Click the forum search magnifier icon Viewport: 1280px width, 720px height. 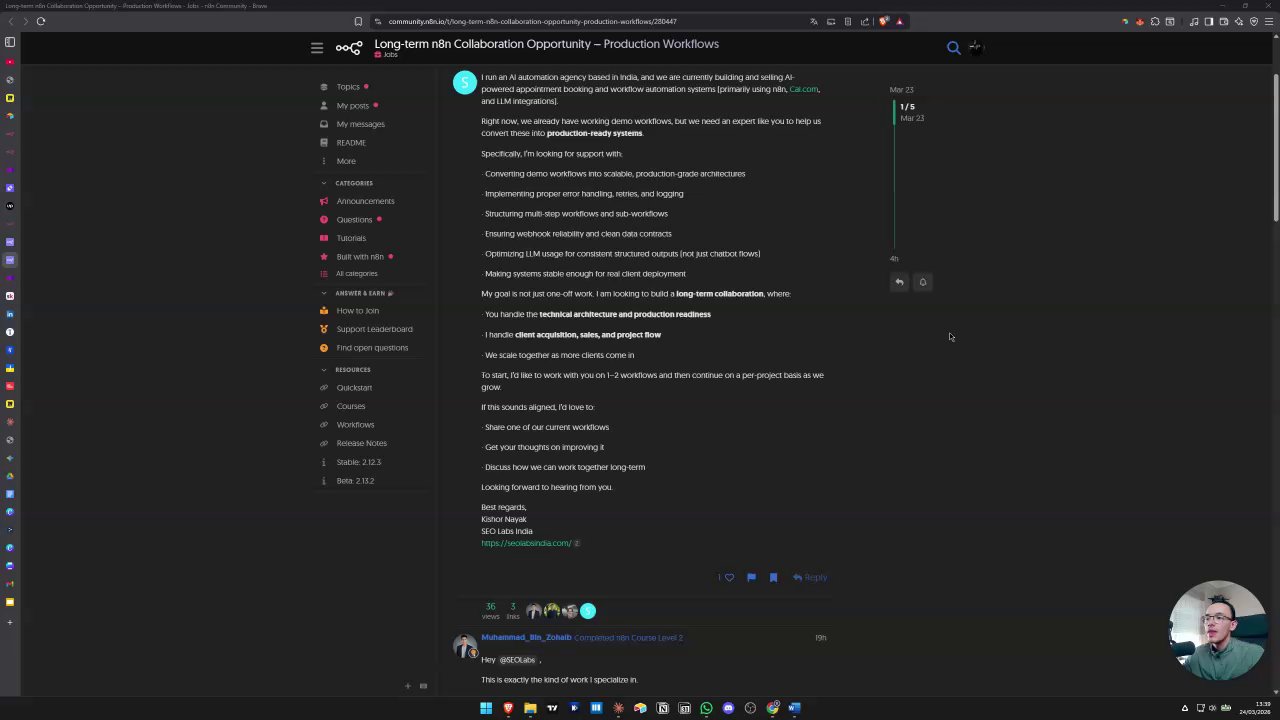(953, 47)
